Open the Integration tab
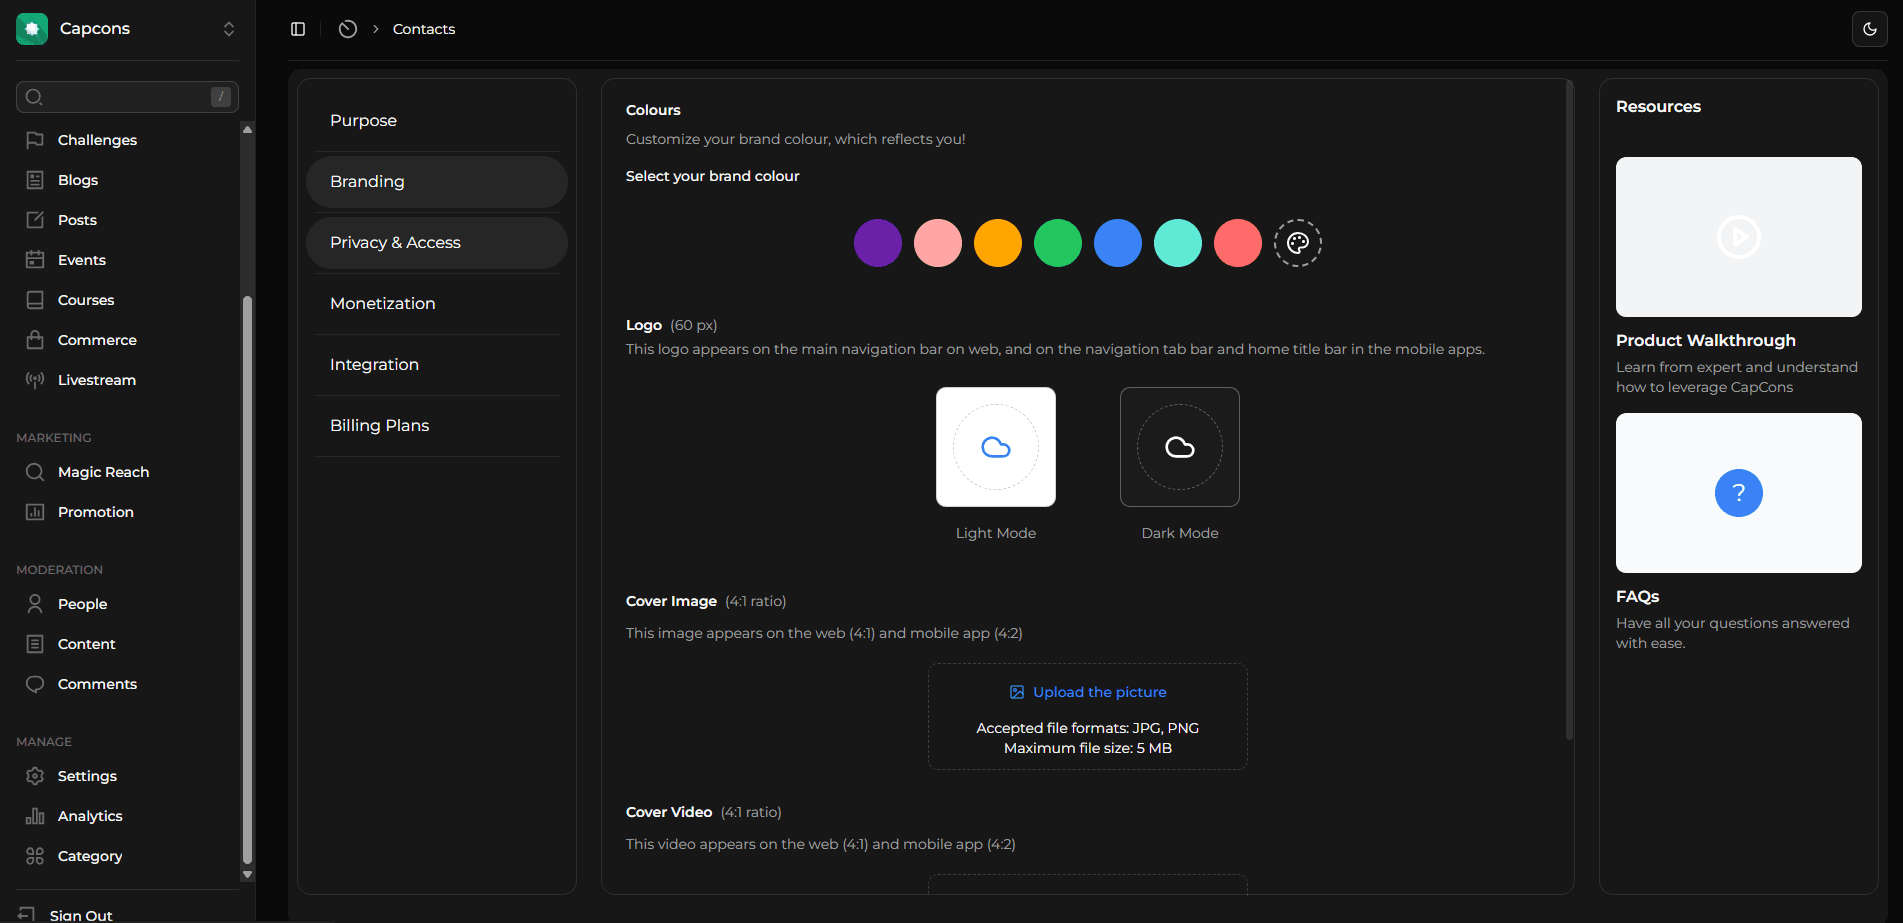Viewport: 1903px width, 923px height. (437, 365)
